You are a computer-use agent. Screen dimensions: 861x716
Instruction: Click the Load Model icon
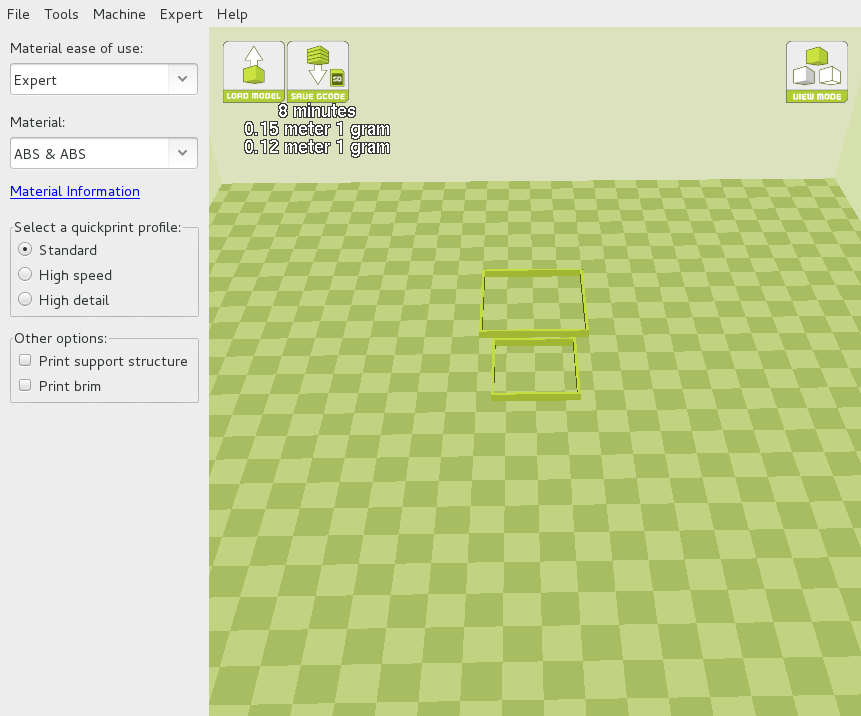[x=254, y=72]
